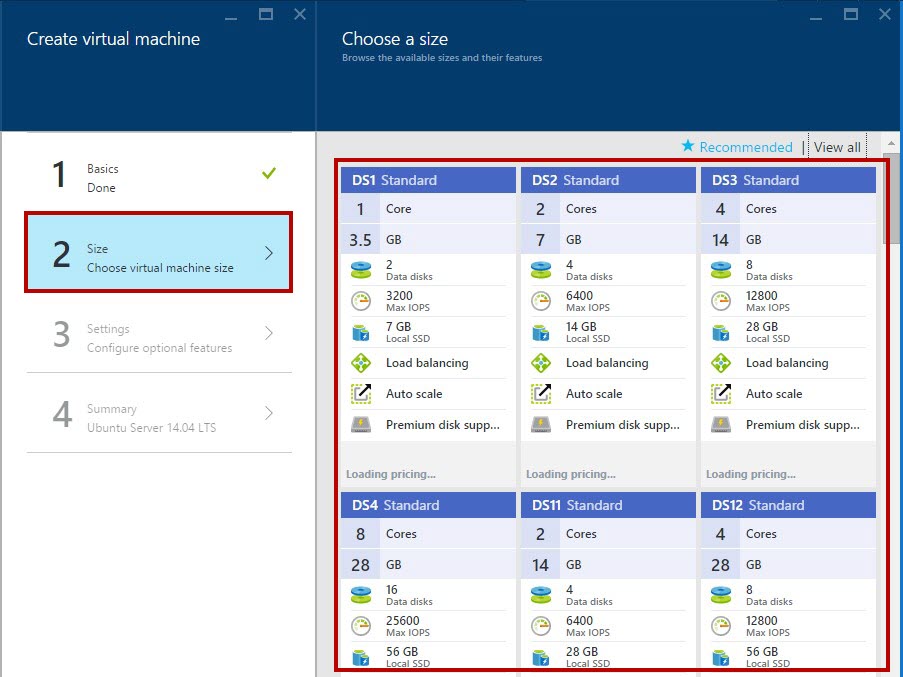The height and width of the screenshot is (677, 903).
Task: Open step 1 Basics
Action: tap(159, 175)
